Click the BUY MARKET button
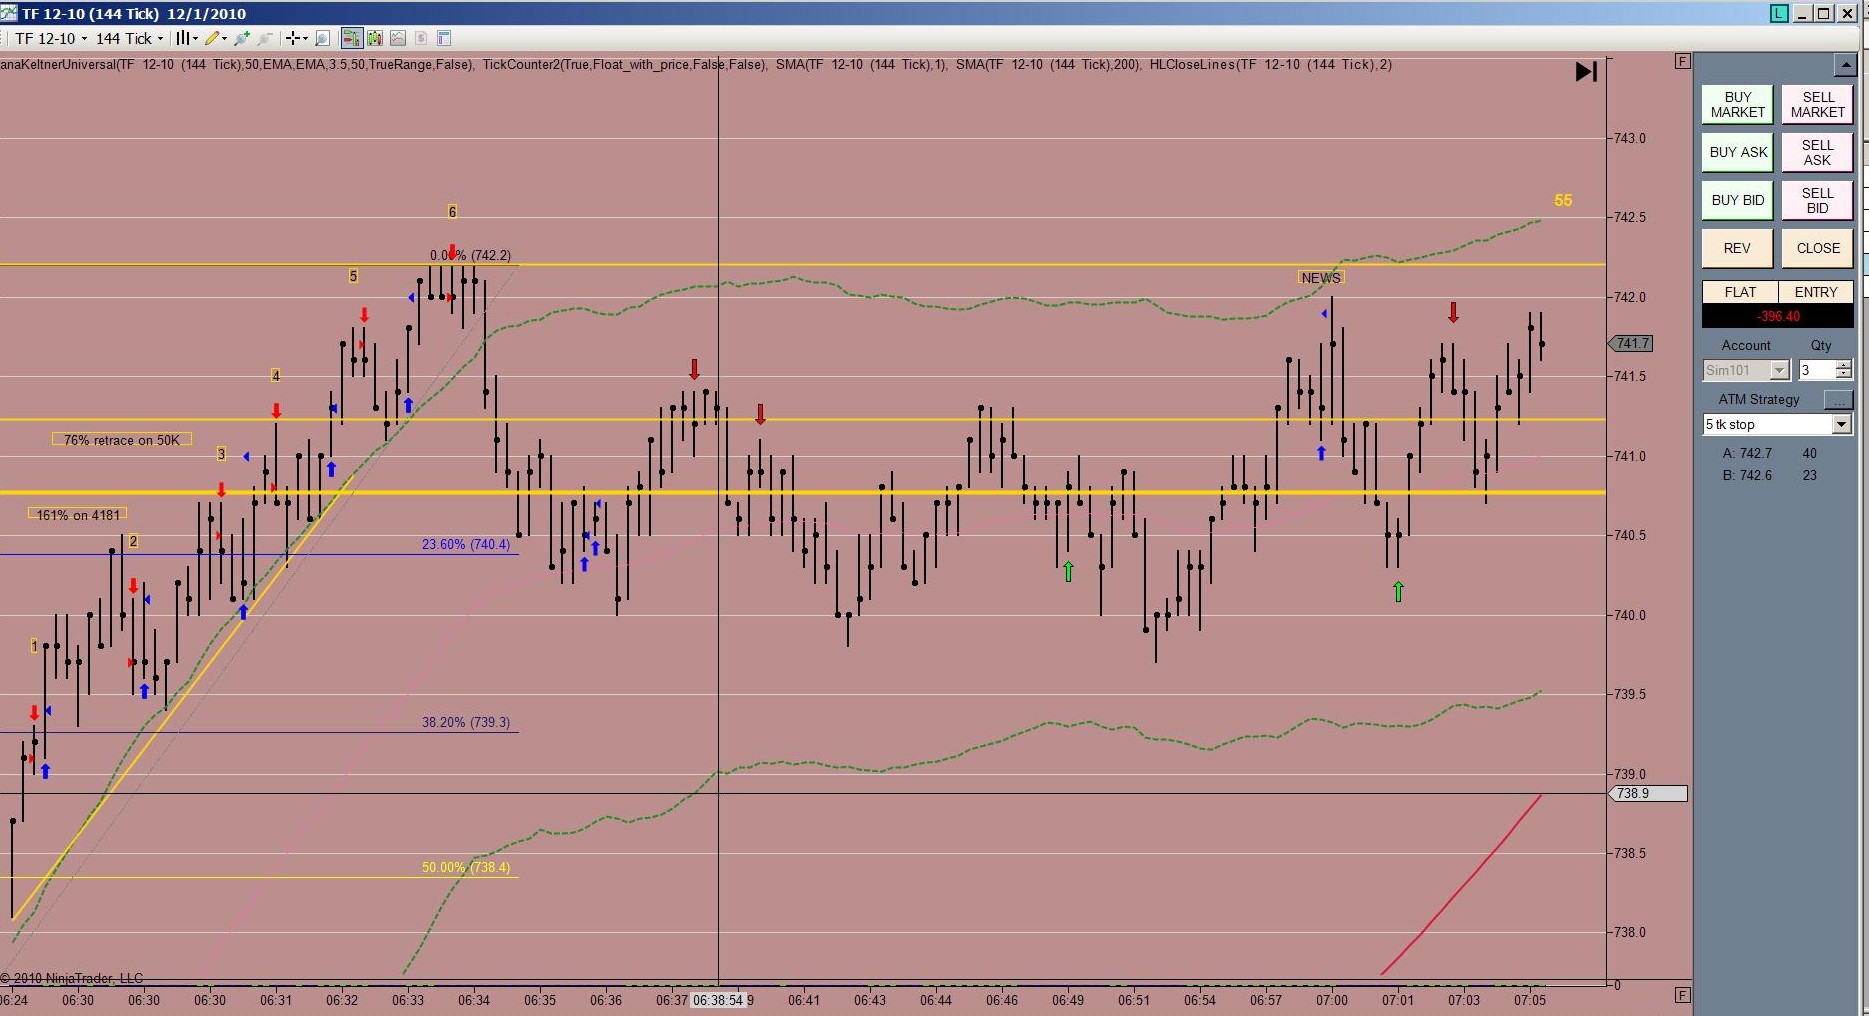The height and width of the screenshot is (1016, 1869). coord(1738,105)
